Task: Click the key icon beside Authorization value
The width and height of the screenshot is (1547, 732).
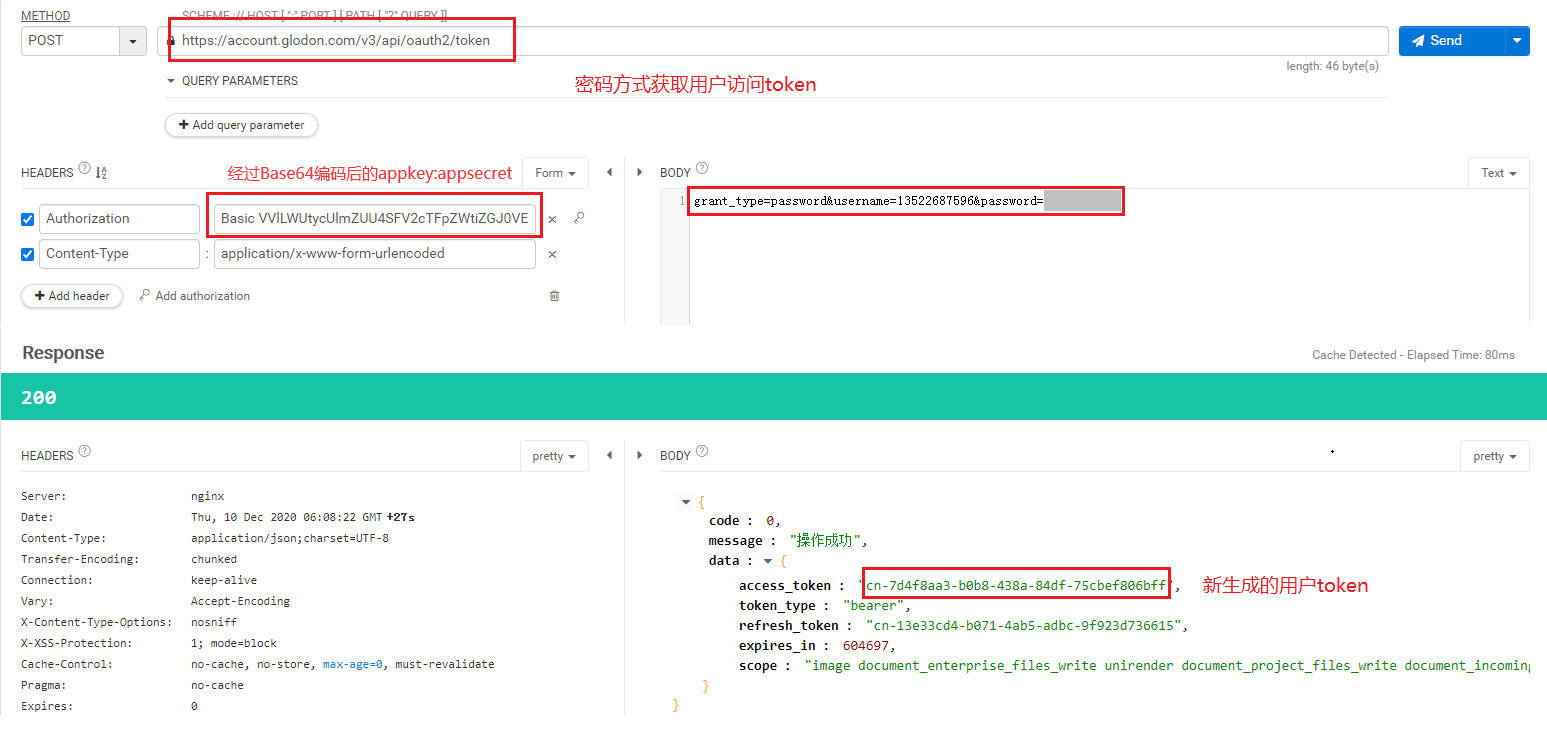Action: tap(578, 218)
